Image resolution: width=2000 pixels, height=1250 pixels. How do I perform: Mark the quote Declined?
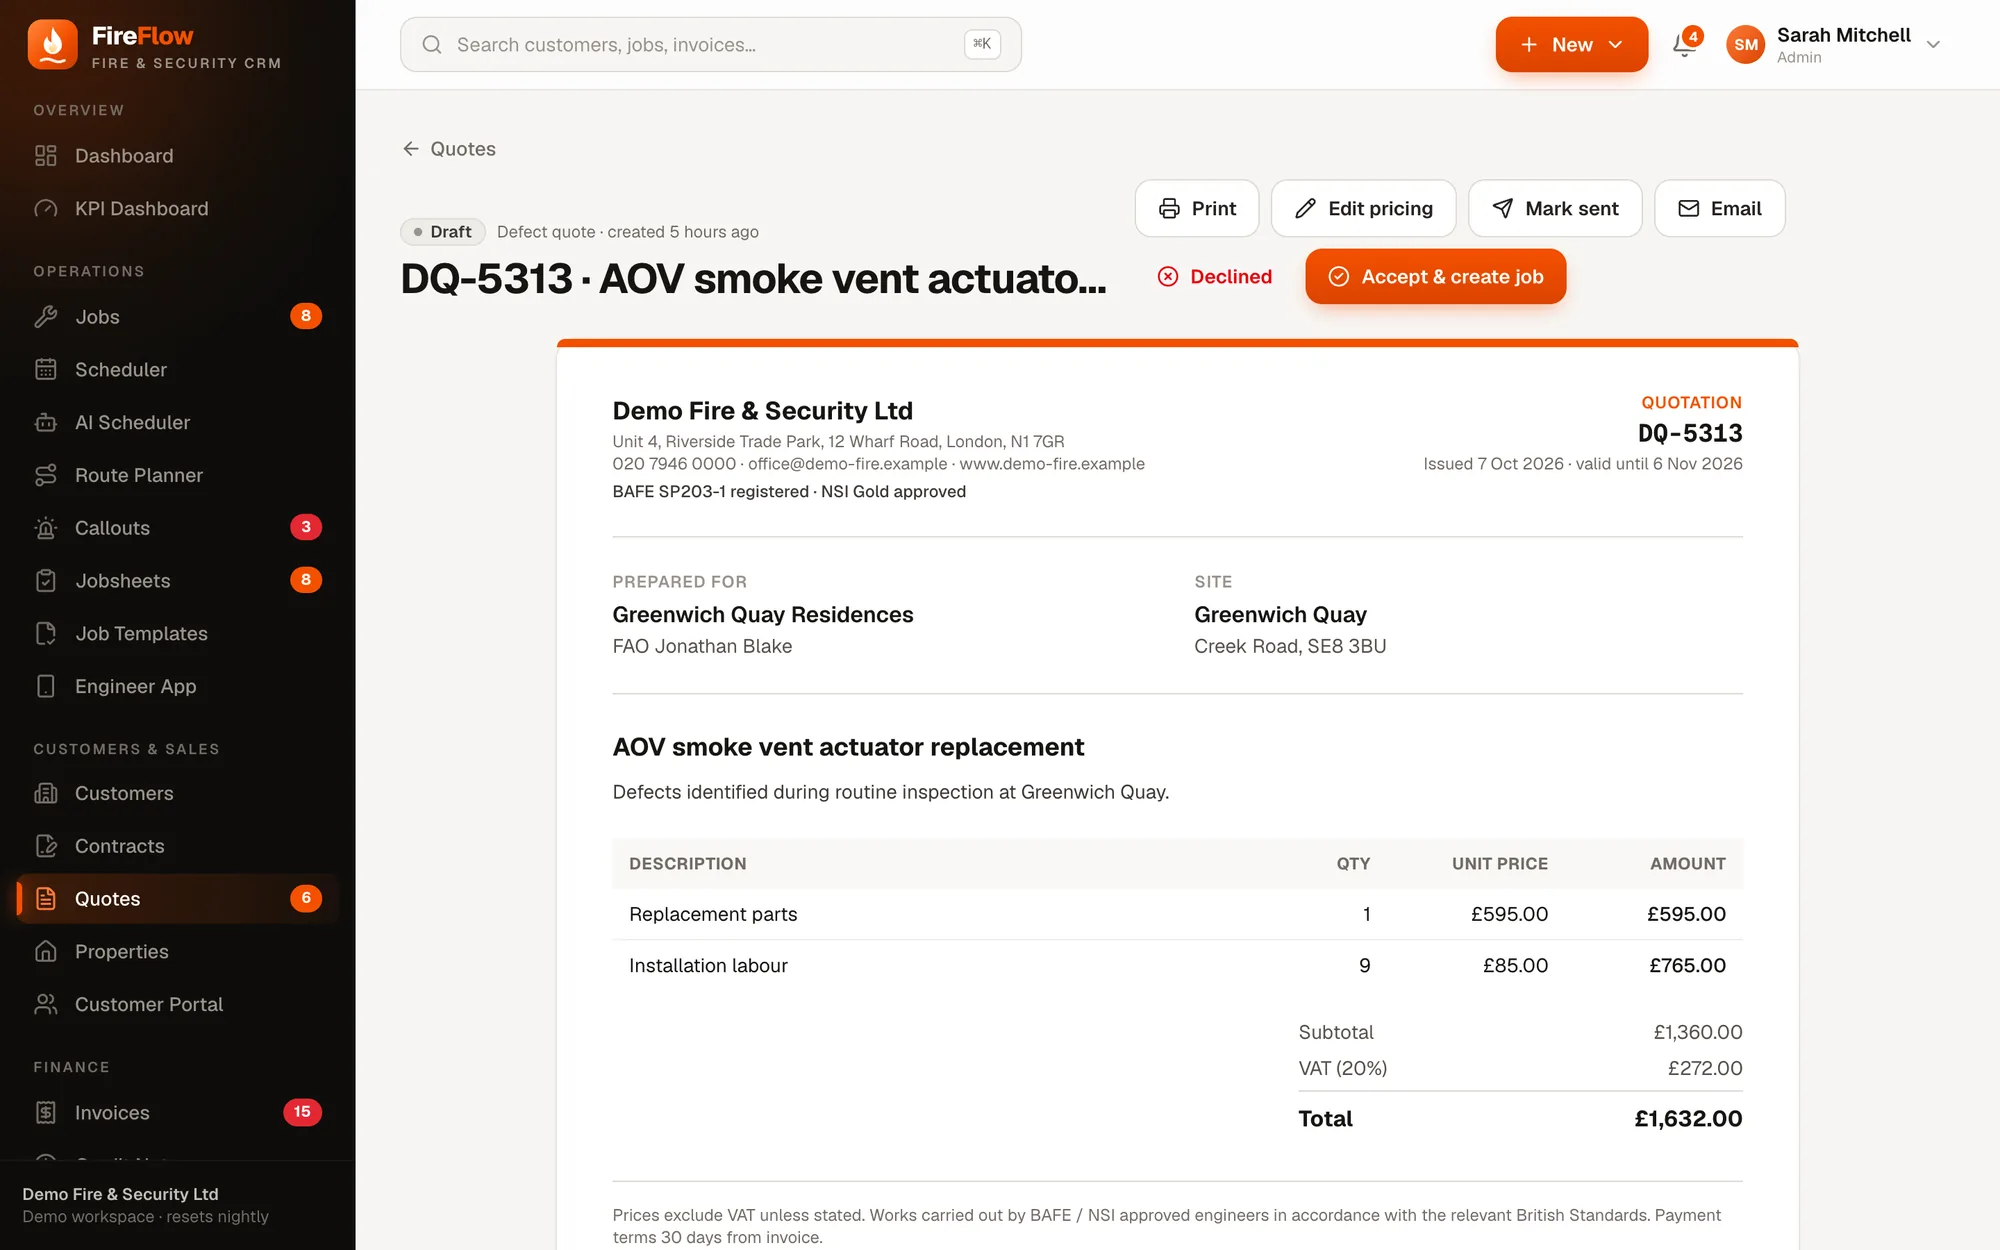click(x=1215, y=277)
